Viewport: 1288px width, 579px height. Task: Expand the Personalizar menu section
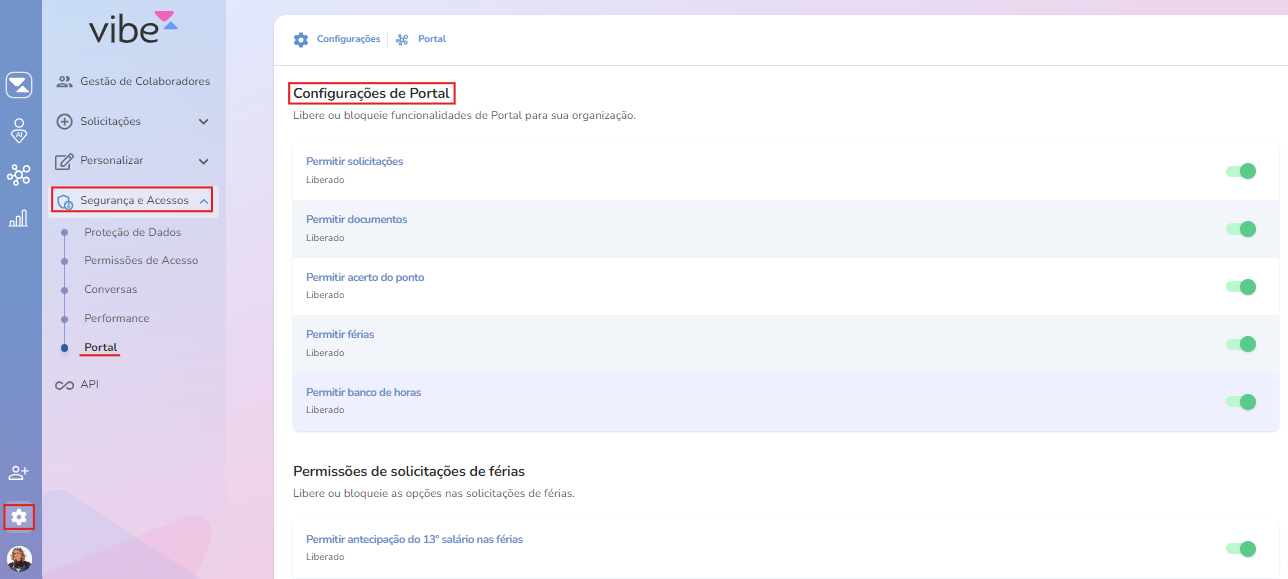pos(132,161)
